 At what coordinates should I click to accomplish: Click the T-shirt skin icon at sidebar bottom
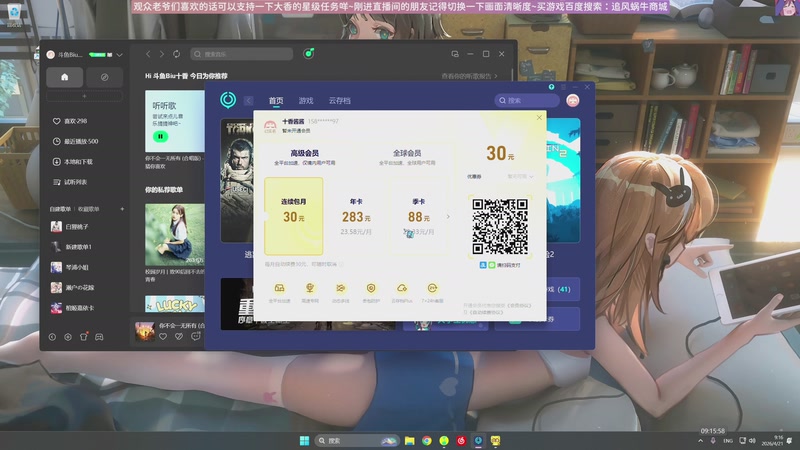click(84, 337)
